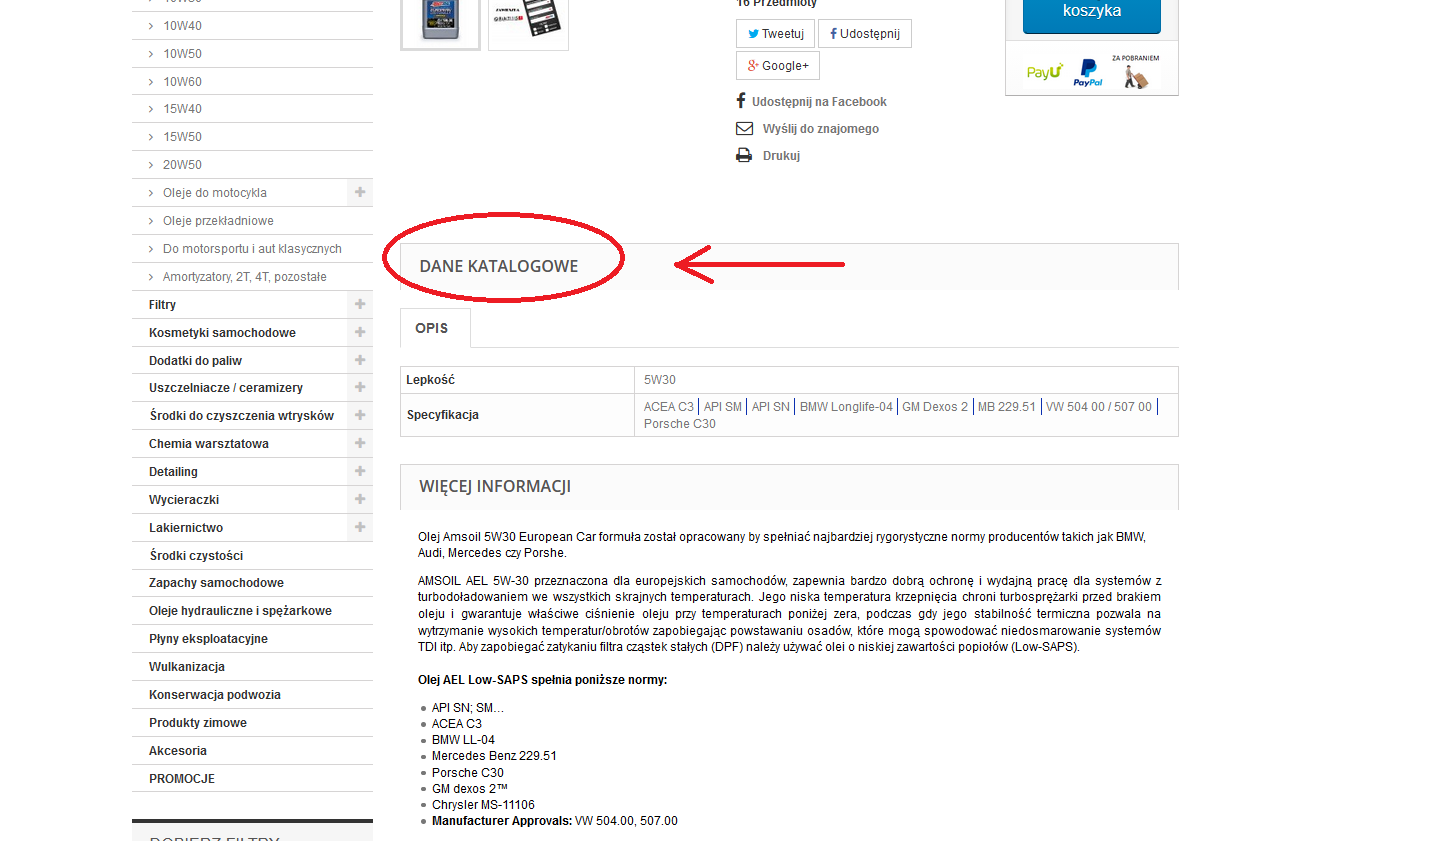
Task: Click the Porsche C30 specification in the table
Action: [x=680, y=424]
